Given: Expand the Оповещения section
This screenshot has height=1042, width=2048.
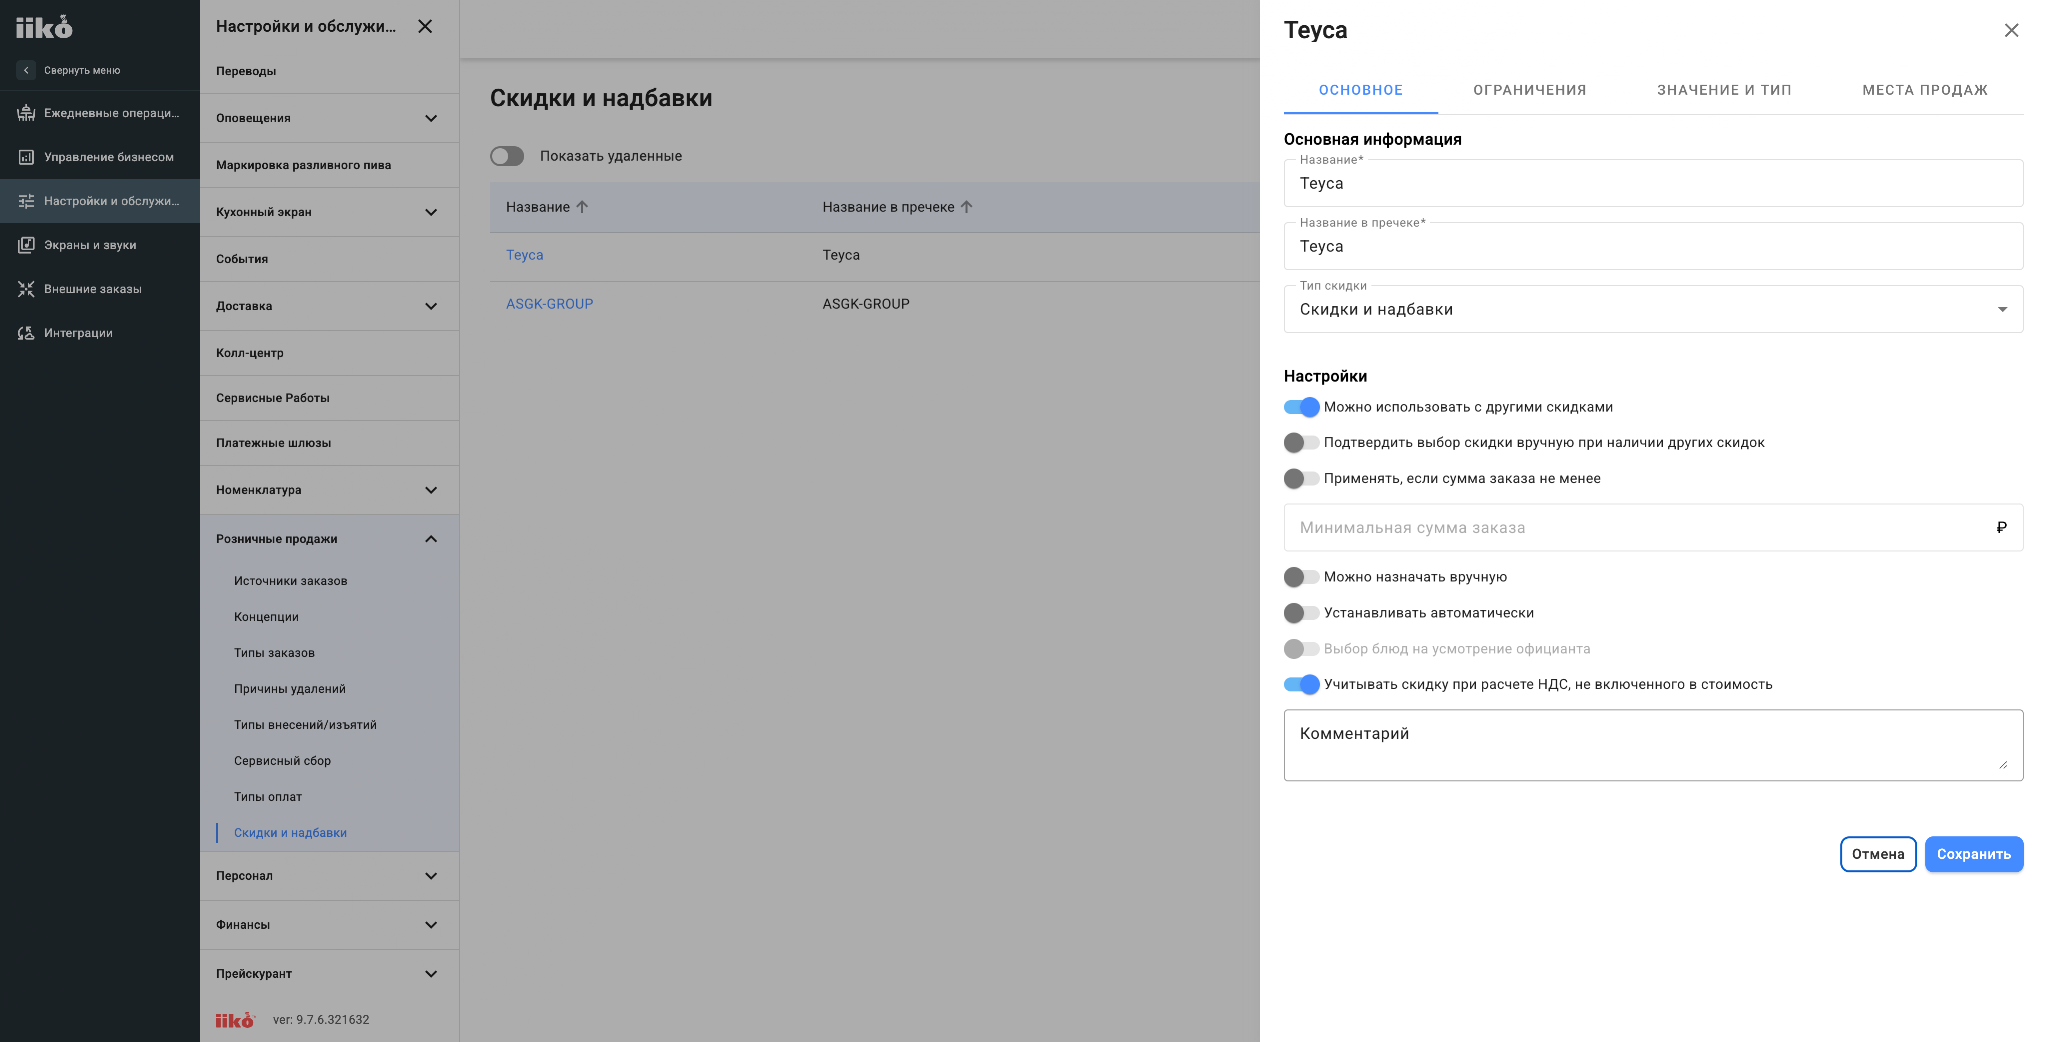Looking at the screenshot, I should 431,118.
